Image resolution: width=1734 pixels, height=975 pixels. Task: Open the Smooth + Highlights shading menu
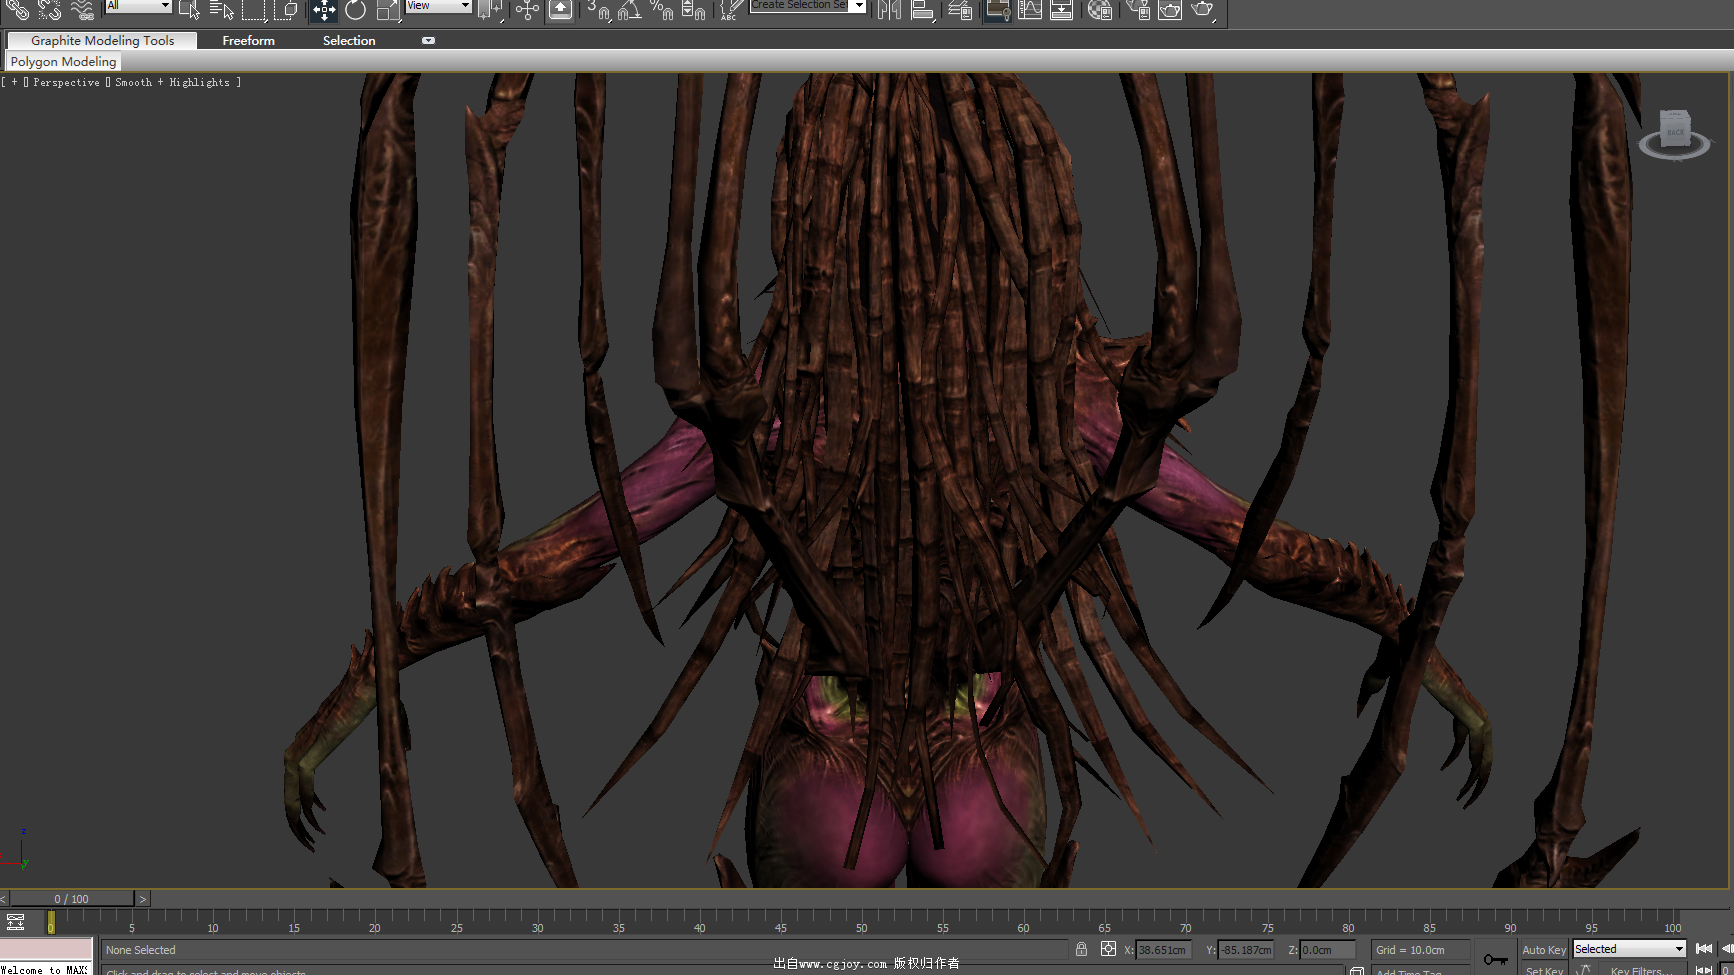coord(172,82)
